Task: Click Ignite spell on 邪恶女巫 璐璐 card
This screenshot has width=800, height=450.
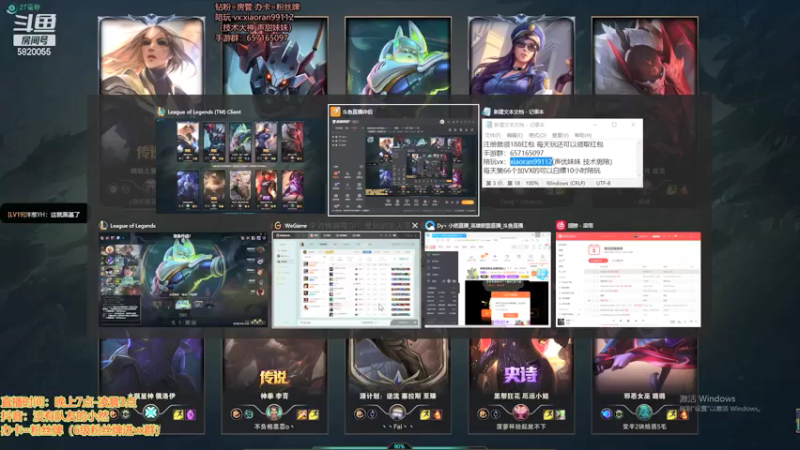Action: point(684,414)
